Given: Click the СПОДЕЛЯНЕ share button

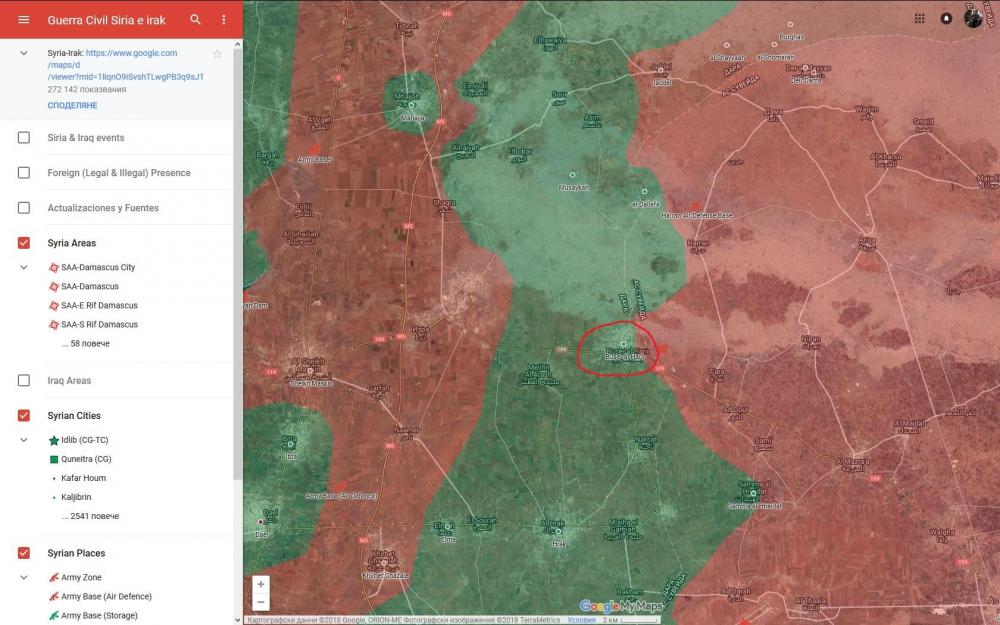Looking at the screenshot, I should click(72, 105).
